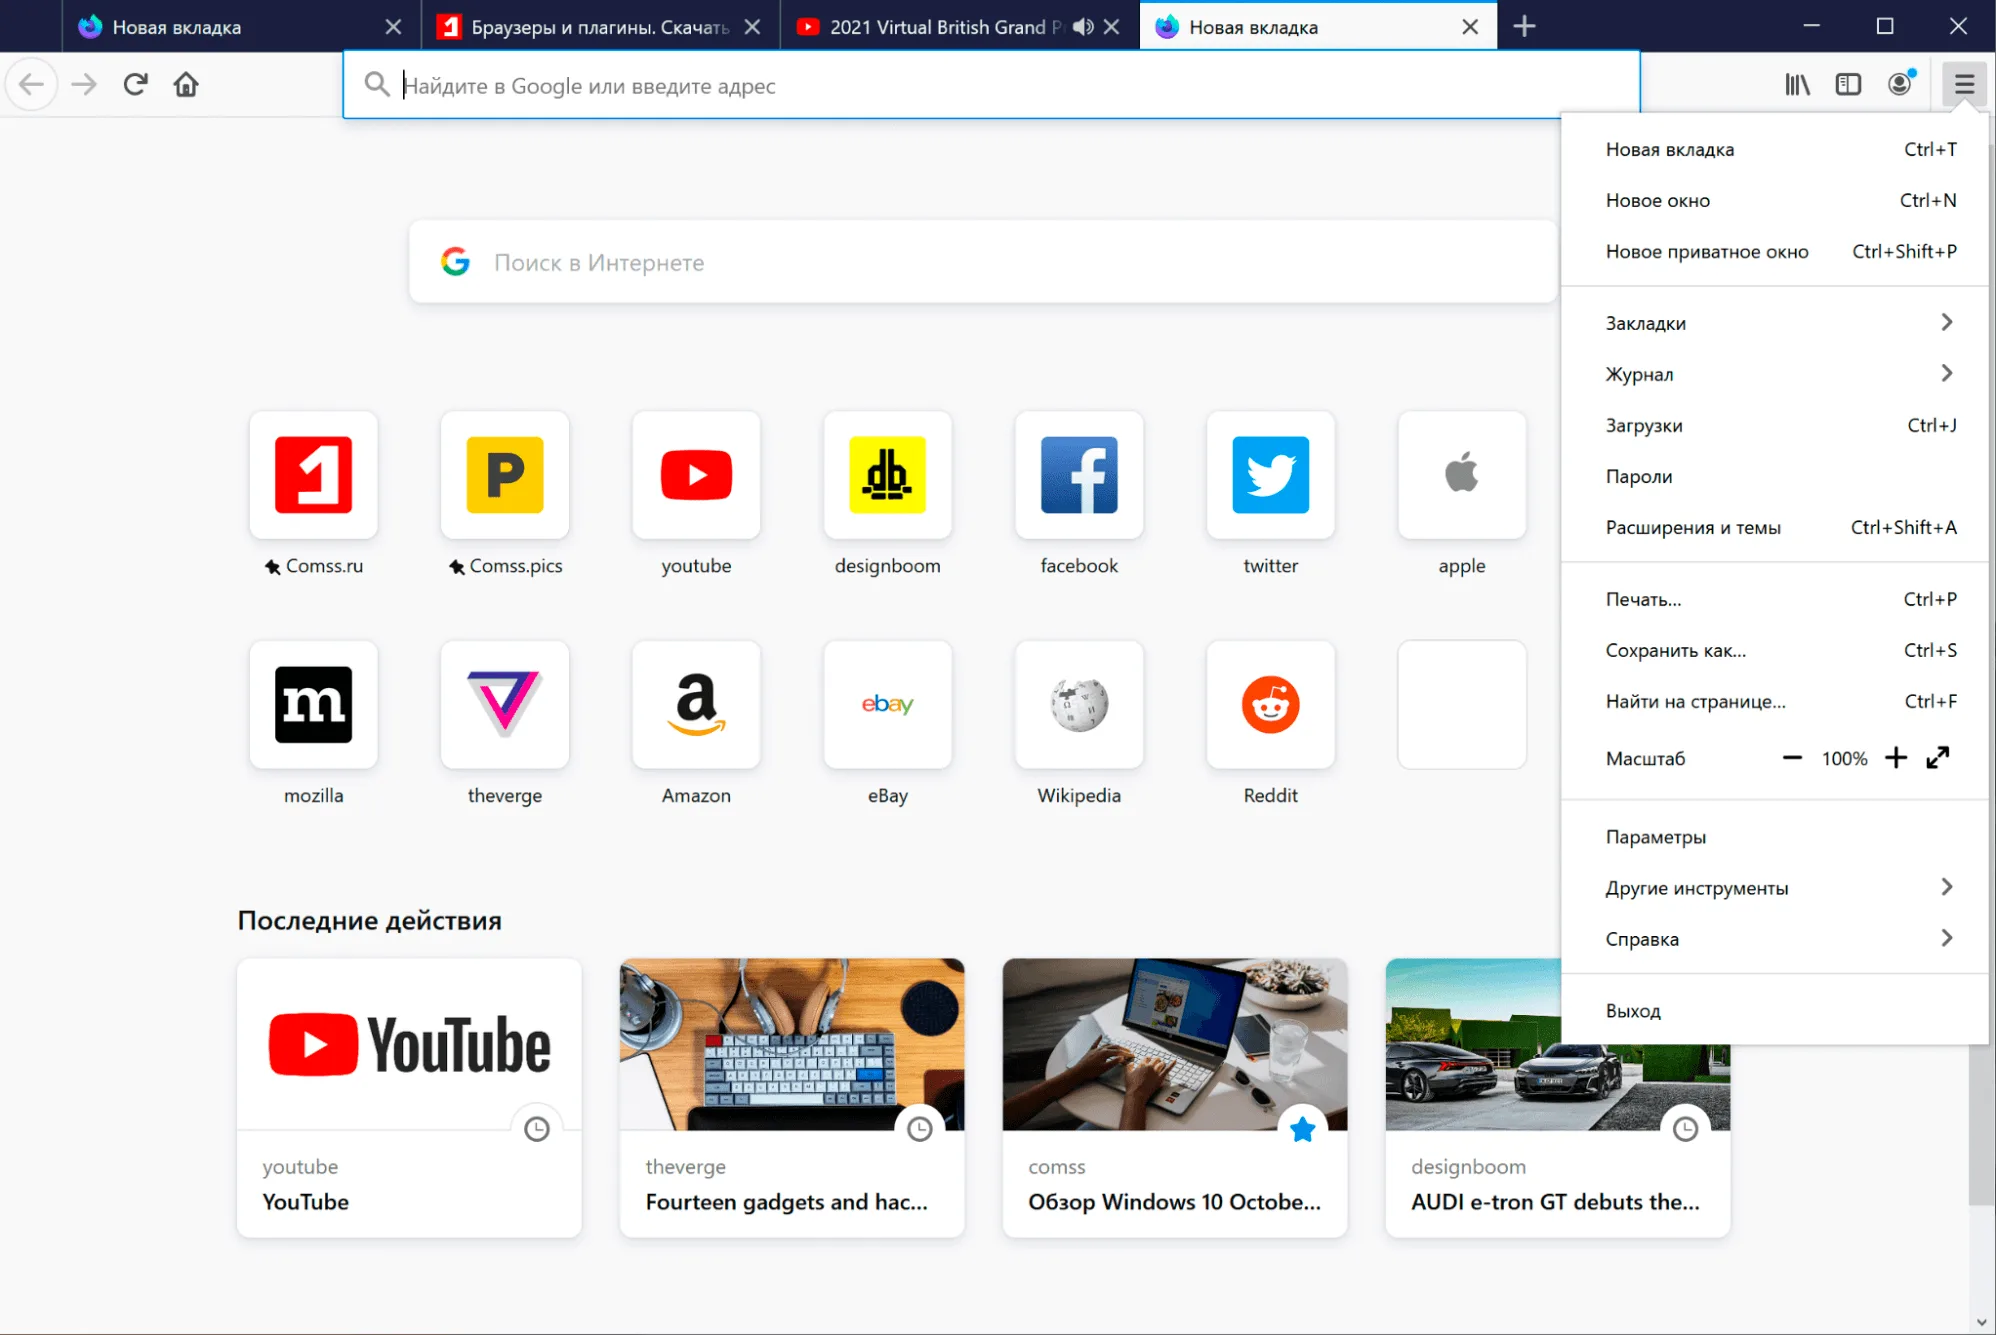This screenshot has width=1996, height=1336.
Task: Expand the Справка submenu
Action: click(x=1775, y=939)
